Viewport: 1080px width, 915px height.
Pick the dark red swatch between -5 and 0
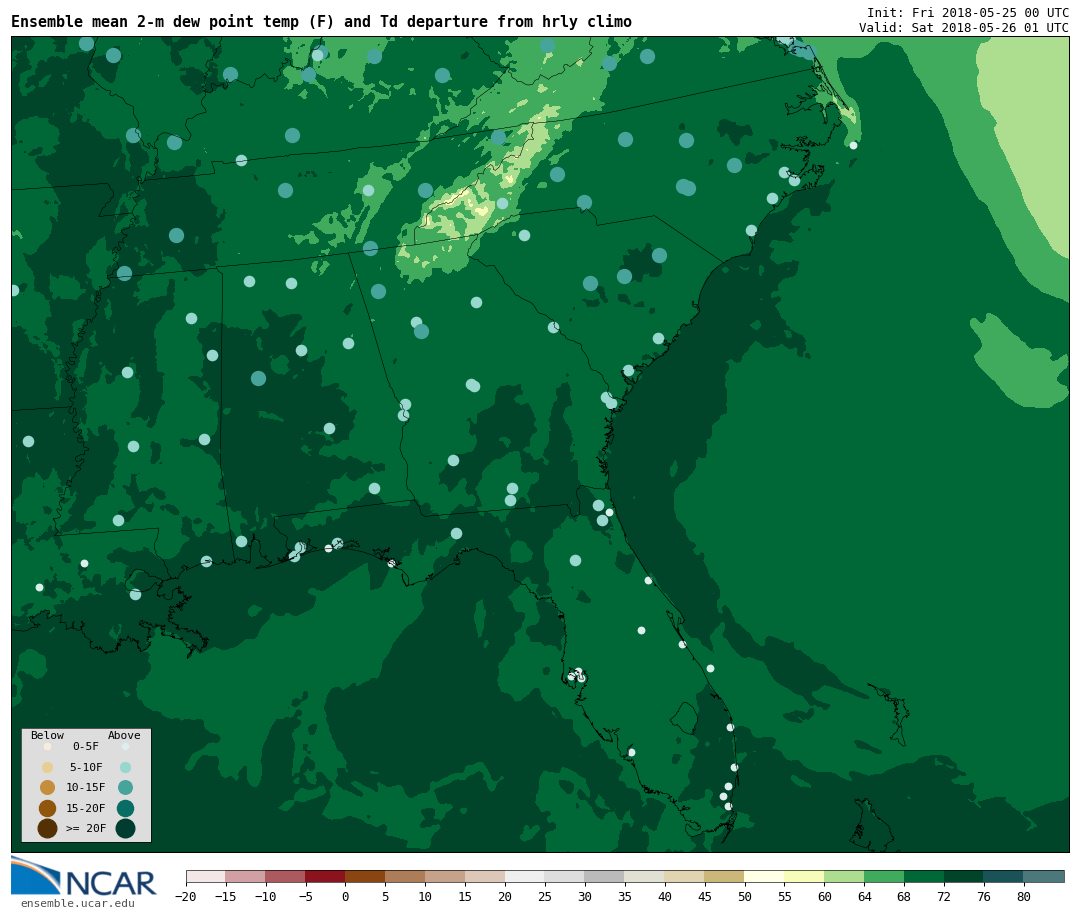[x=325, y=876]
